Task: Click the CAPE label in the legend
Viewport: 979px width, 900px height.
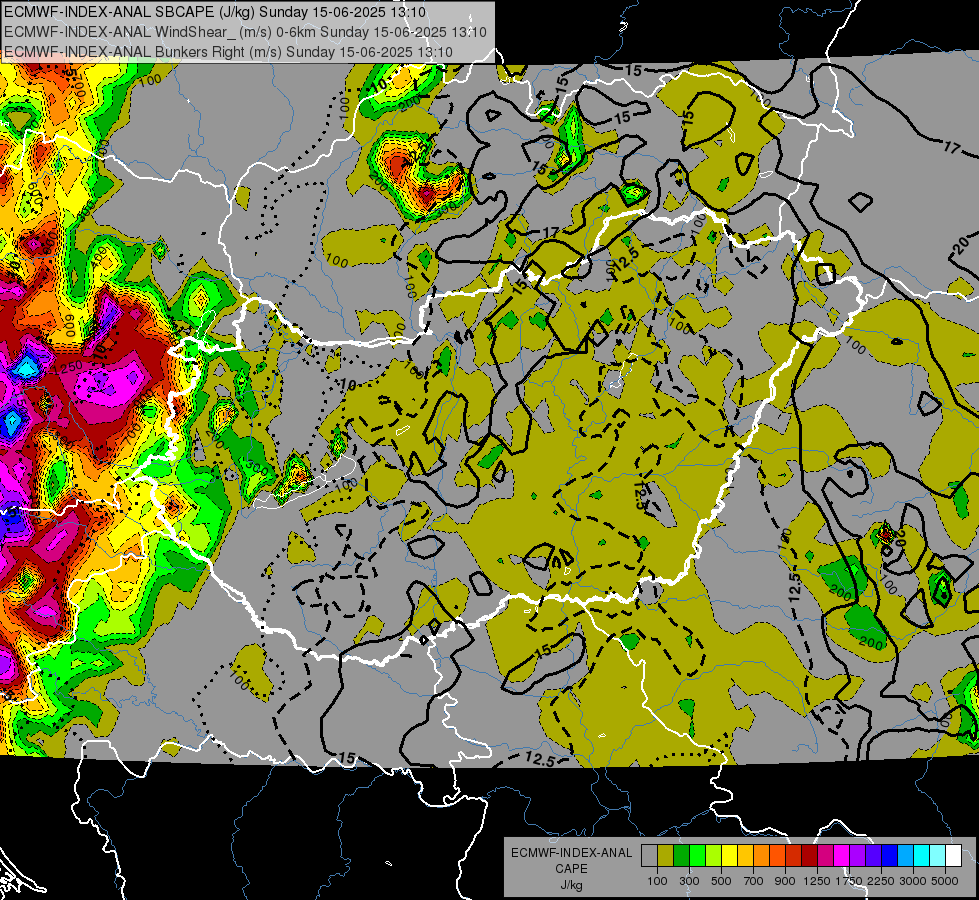Action: click(571, 868)
